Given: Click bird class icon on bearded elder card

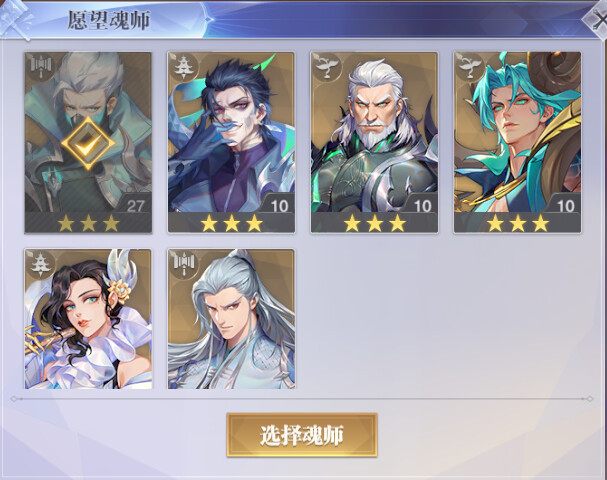Looking at the screenshot, I should pos(326,66).
